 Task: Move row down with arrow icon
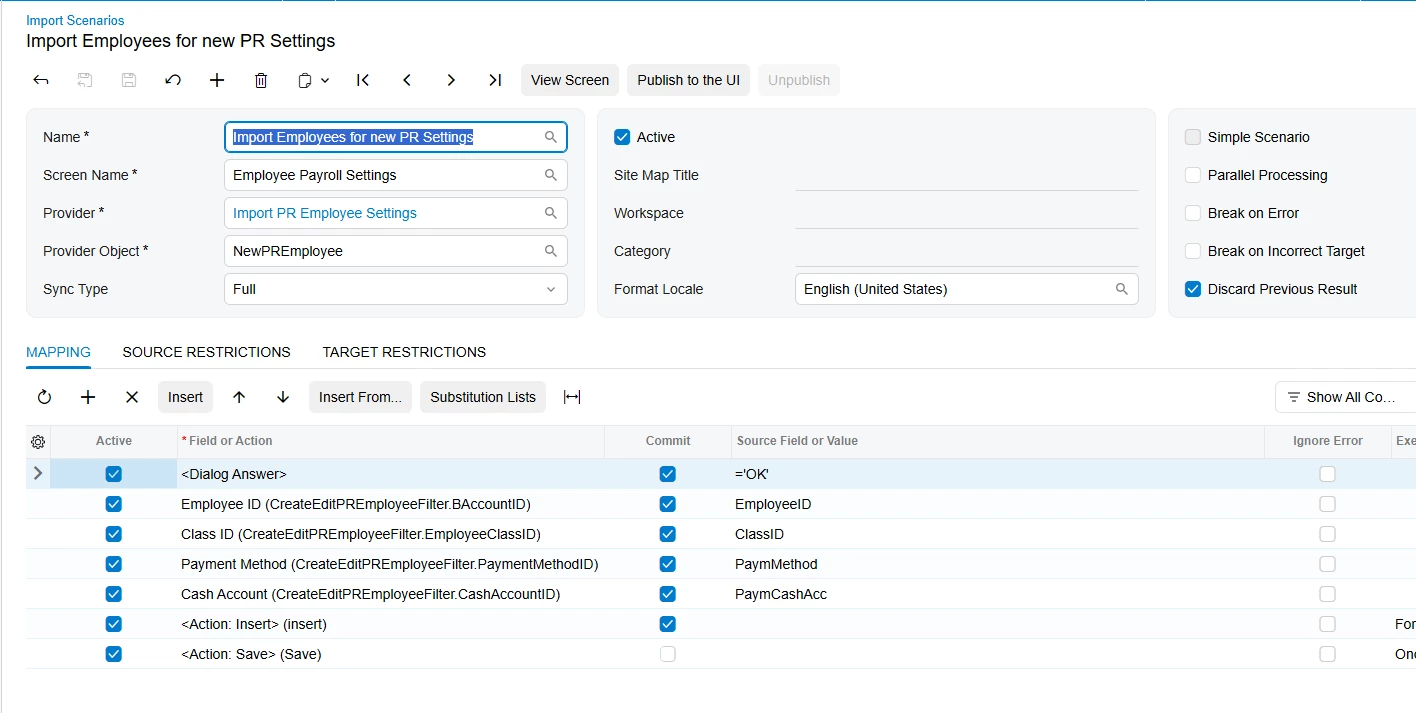(x=283, y=397)
